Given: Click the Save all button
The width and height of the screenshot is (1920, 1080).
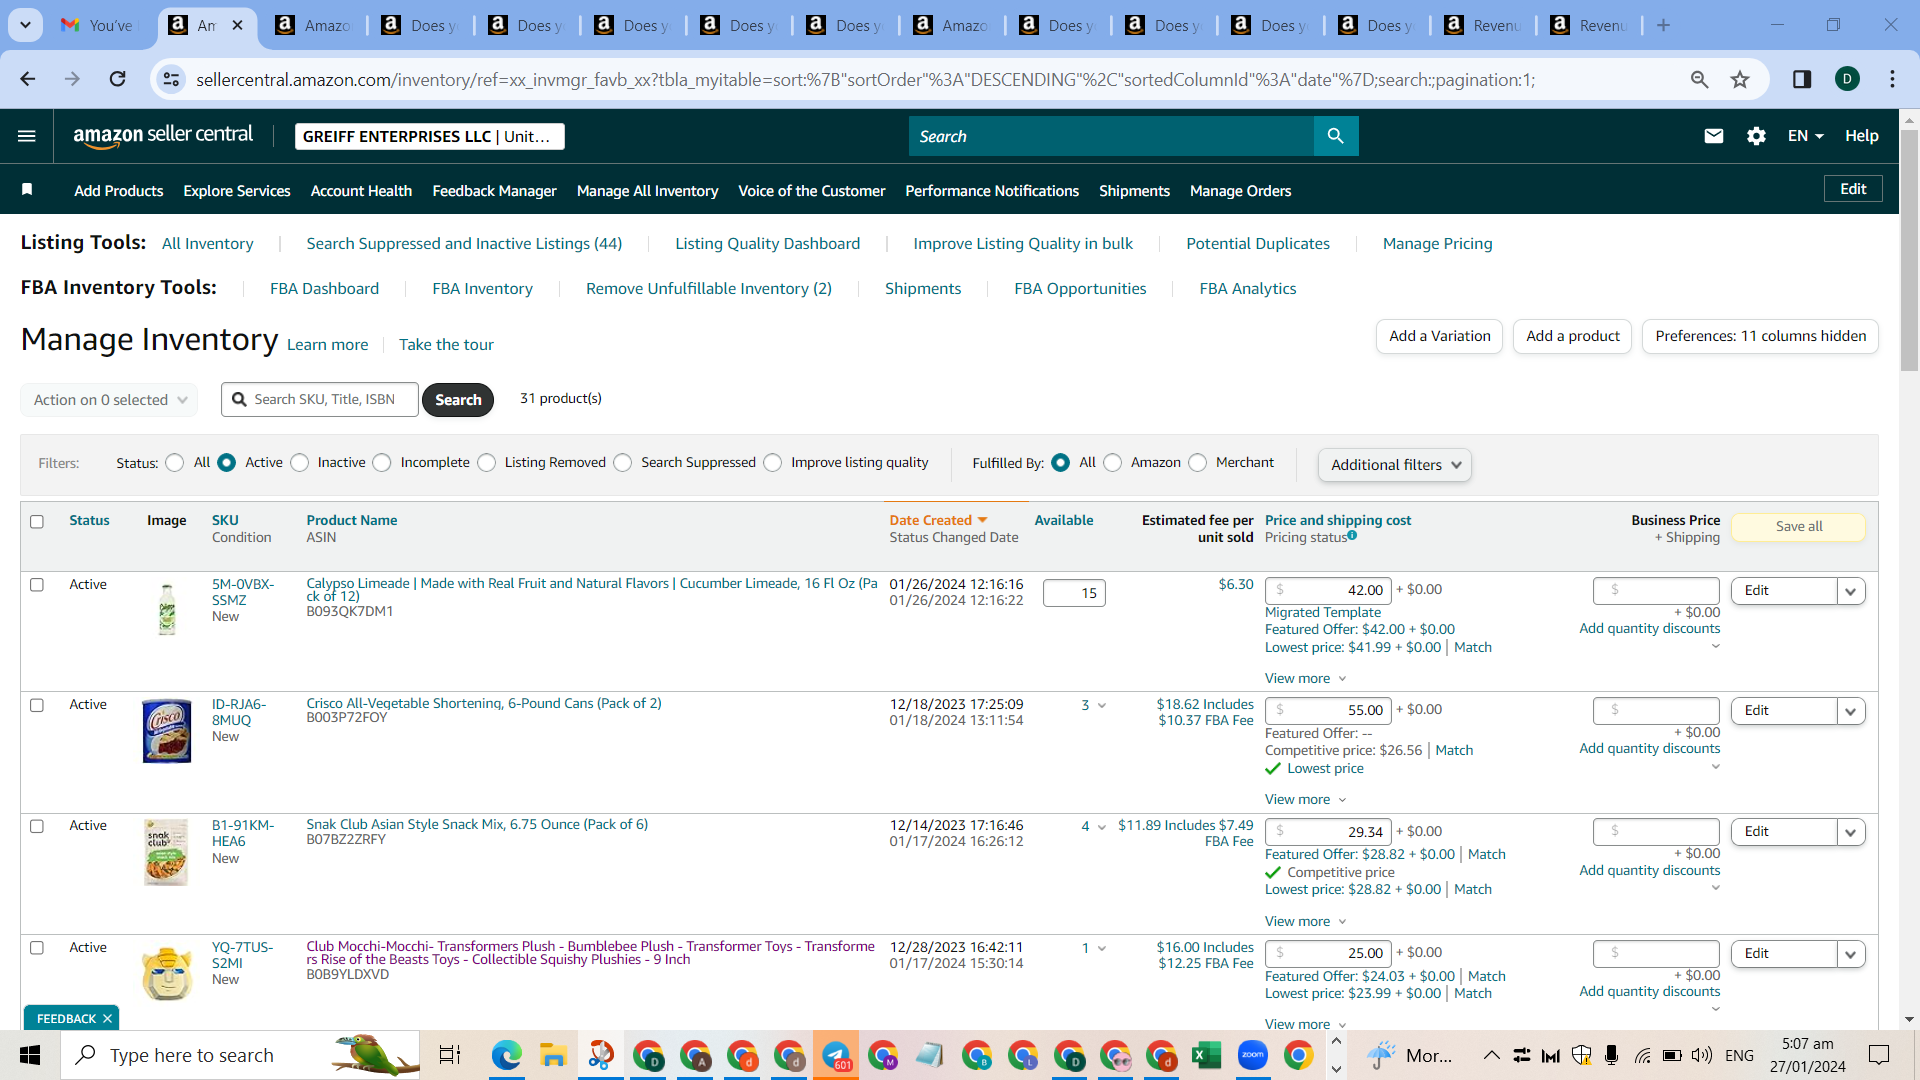Looking at the screenshot, I should point(1798,527).
